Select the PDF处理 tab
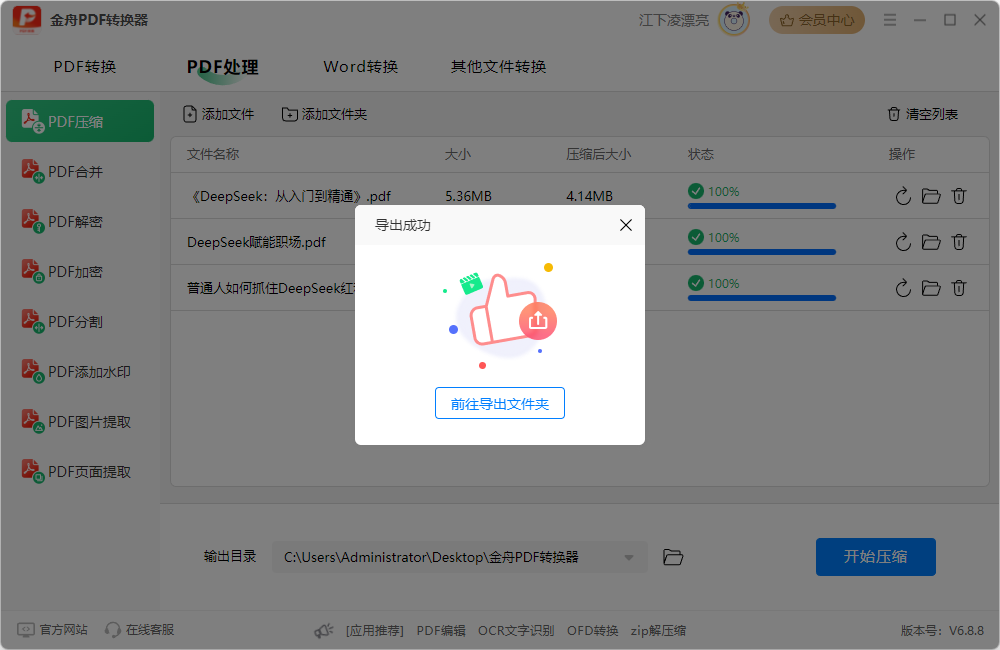This screenshot has width=1000, height=650. (x=222, y=67)
